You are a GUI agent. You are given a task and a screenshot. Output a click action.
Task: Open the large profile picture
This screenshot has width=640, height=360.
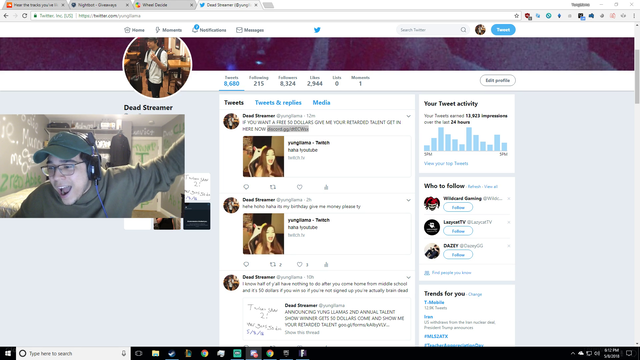(x=157, y=65)
